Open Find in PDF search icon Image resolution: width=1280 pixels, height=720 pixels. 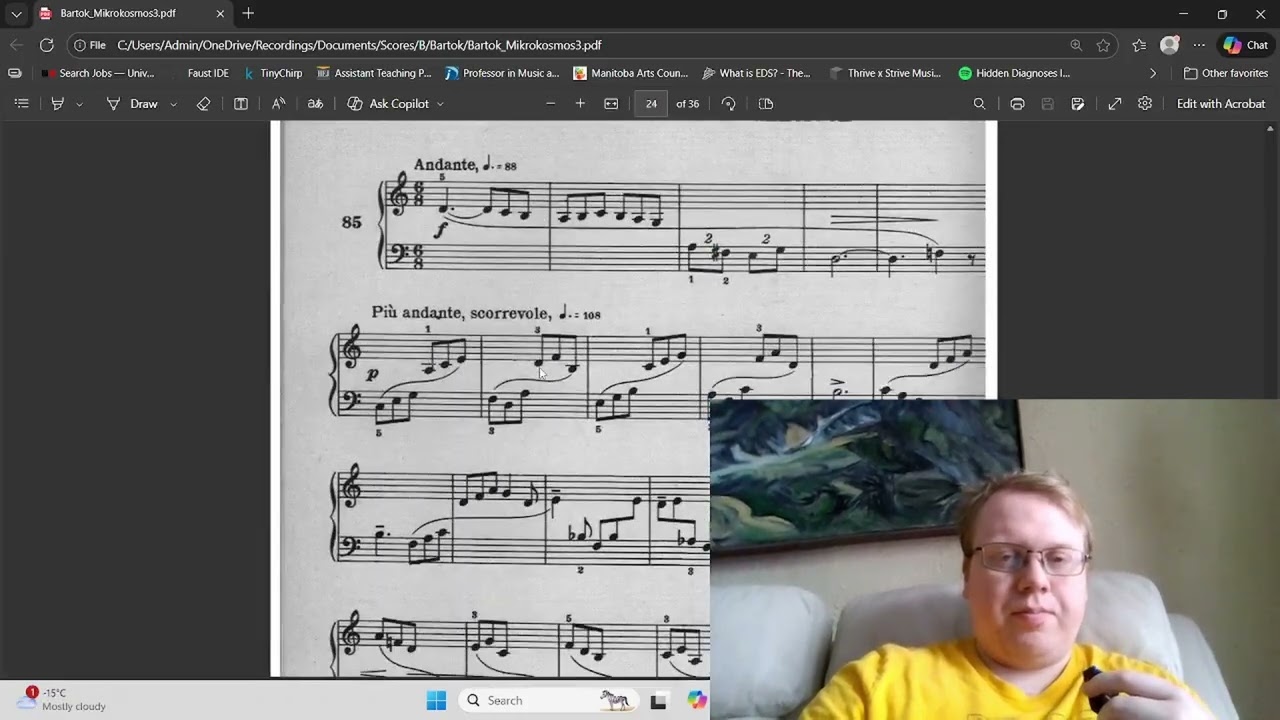[979, 104]
